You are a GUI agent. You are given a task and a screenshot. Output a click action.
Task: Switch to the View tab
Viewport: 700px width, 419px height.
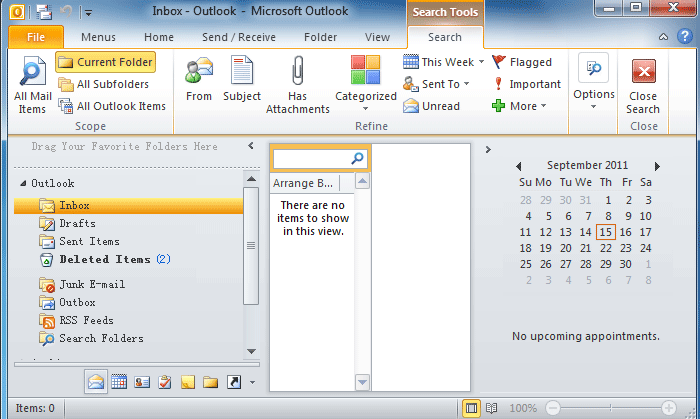click(x=377, y=37)
